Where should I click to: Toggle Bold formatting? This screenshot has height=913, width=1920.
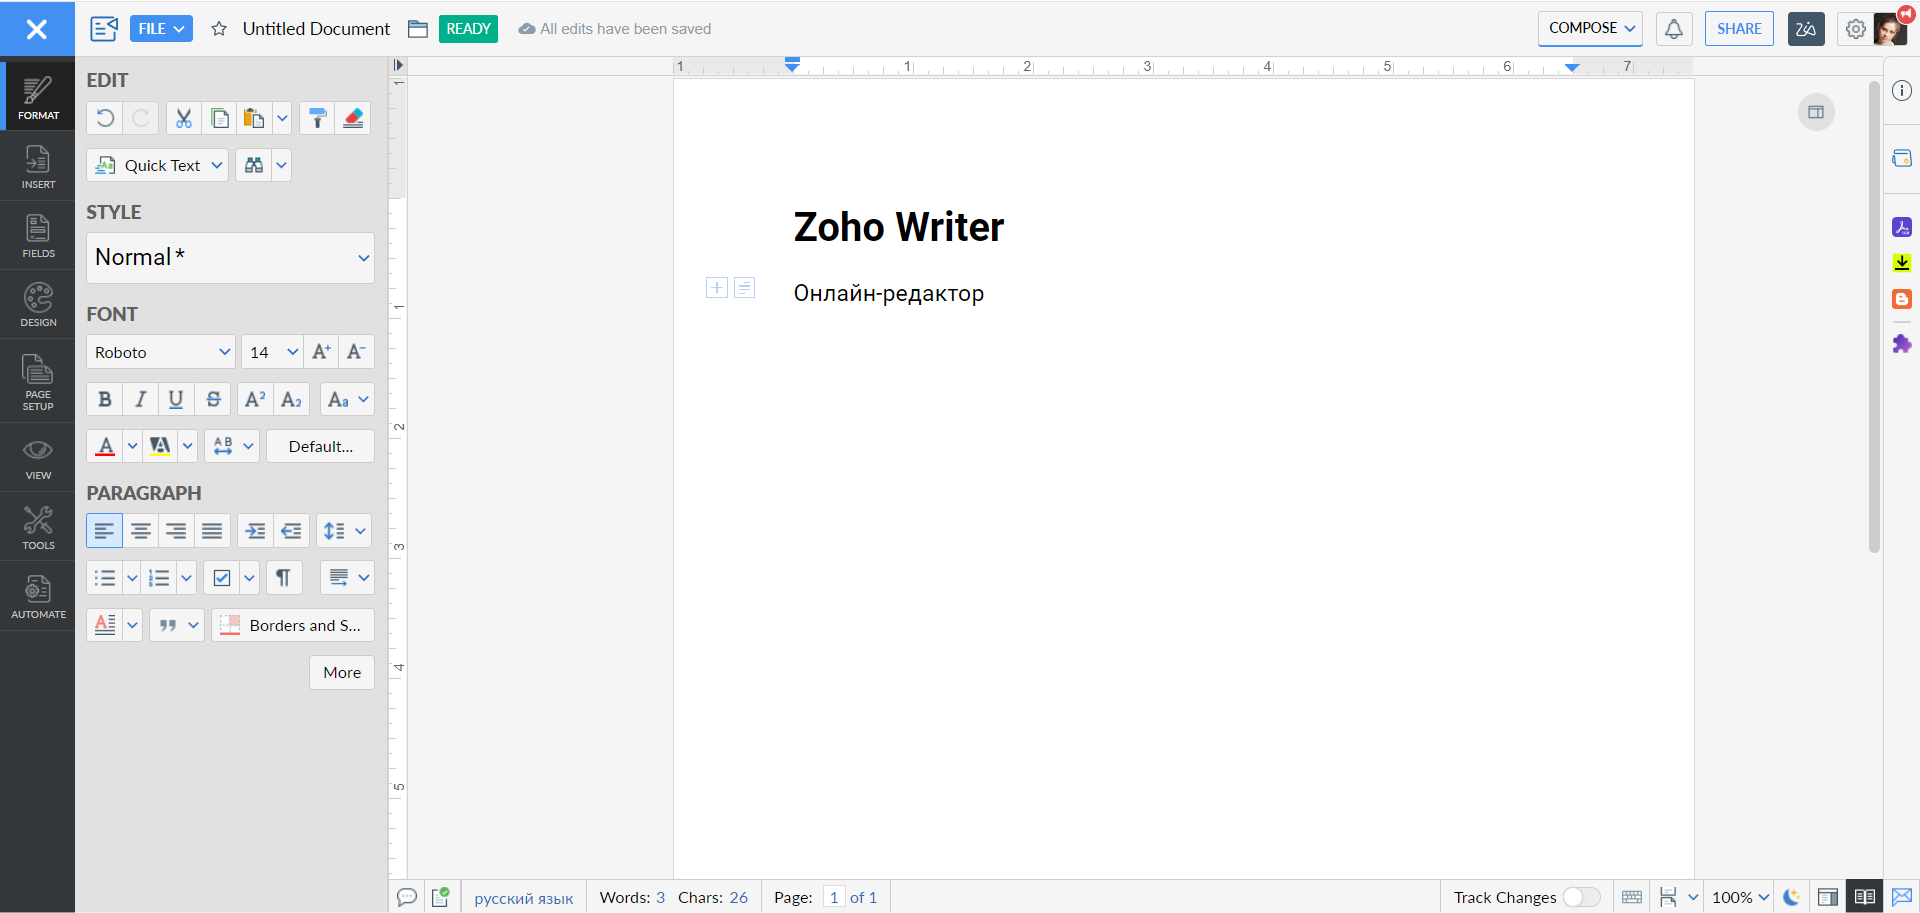pos(105,399)
